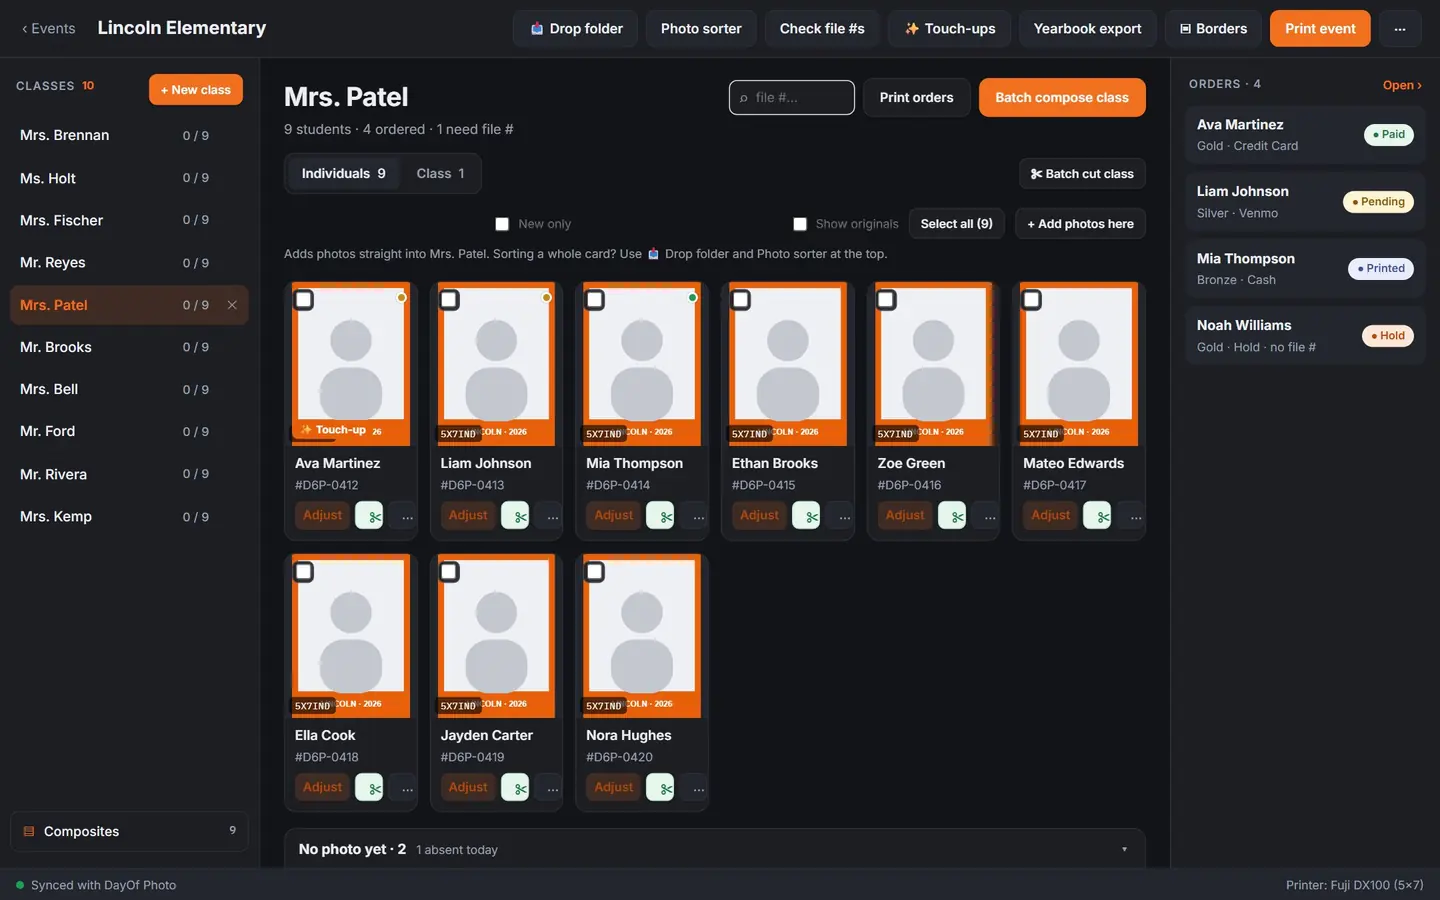Click in the file # search field
This screenshot has height=900, width=1440.
tap(792, 98)
